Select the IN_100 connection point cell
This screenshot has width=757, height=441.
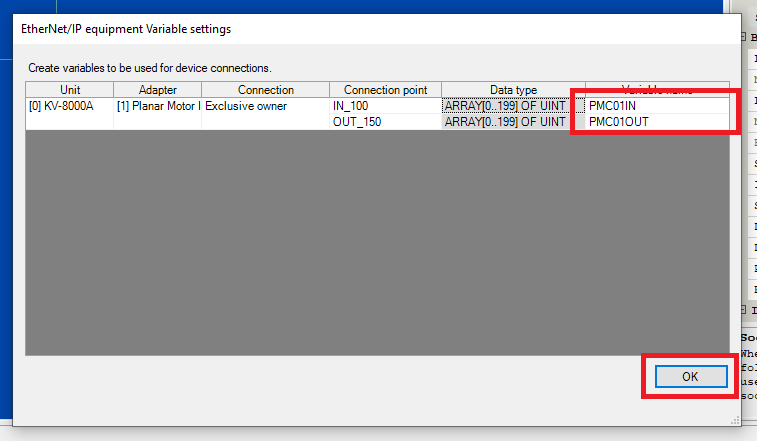[x=385, y=105]
